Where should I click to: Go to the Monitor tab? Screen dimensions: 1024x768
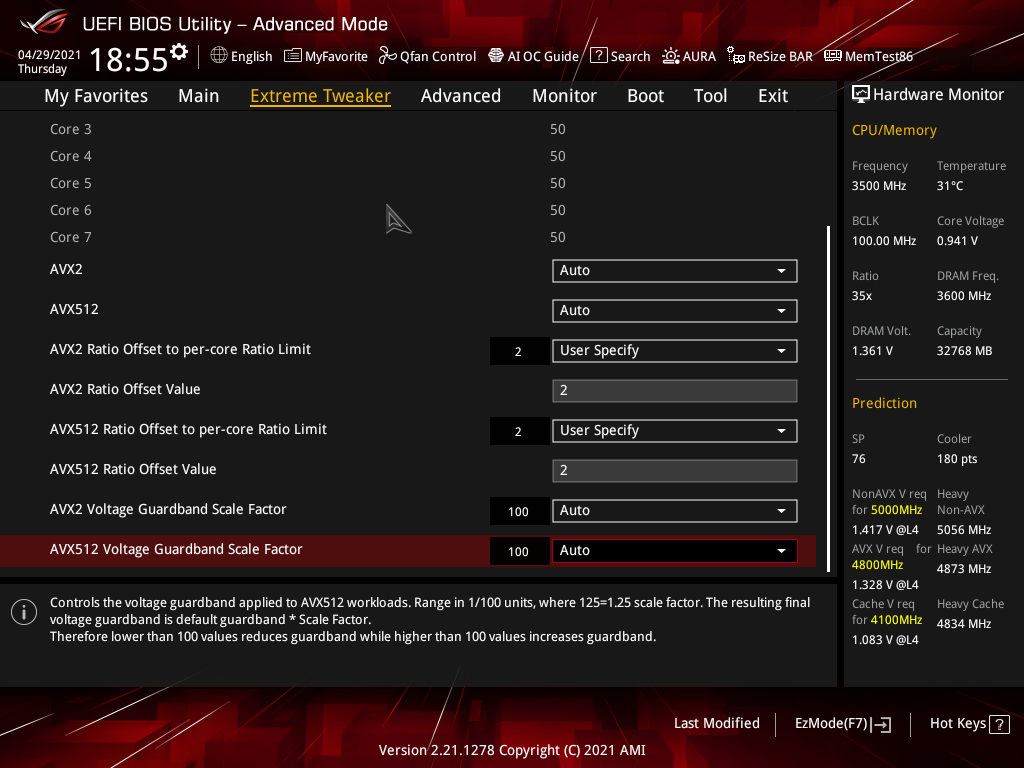click(x=564, y=96)
